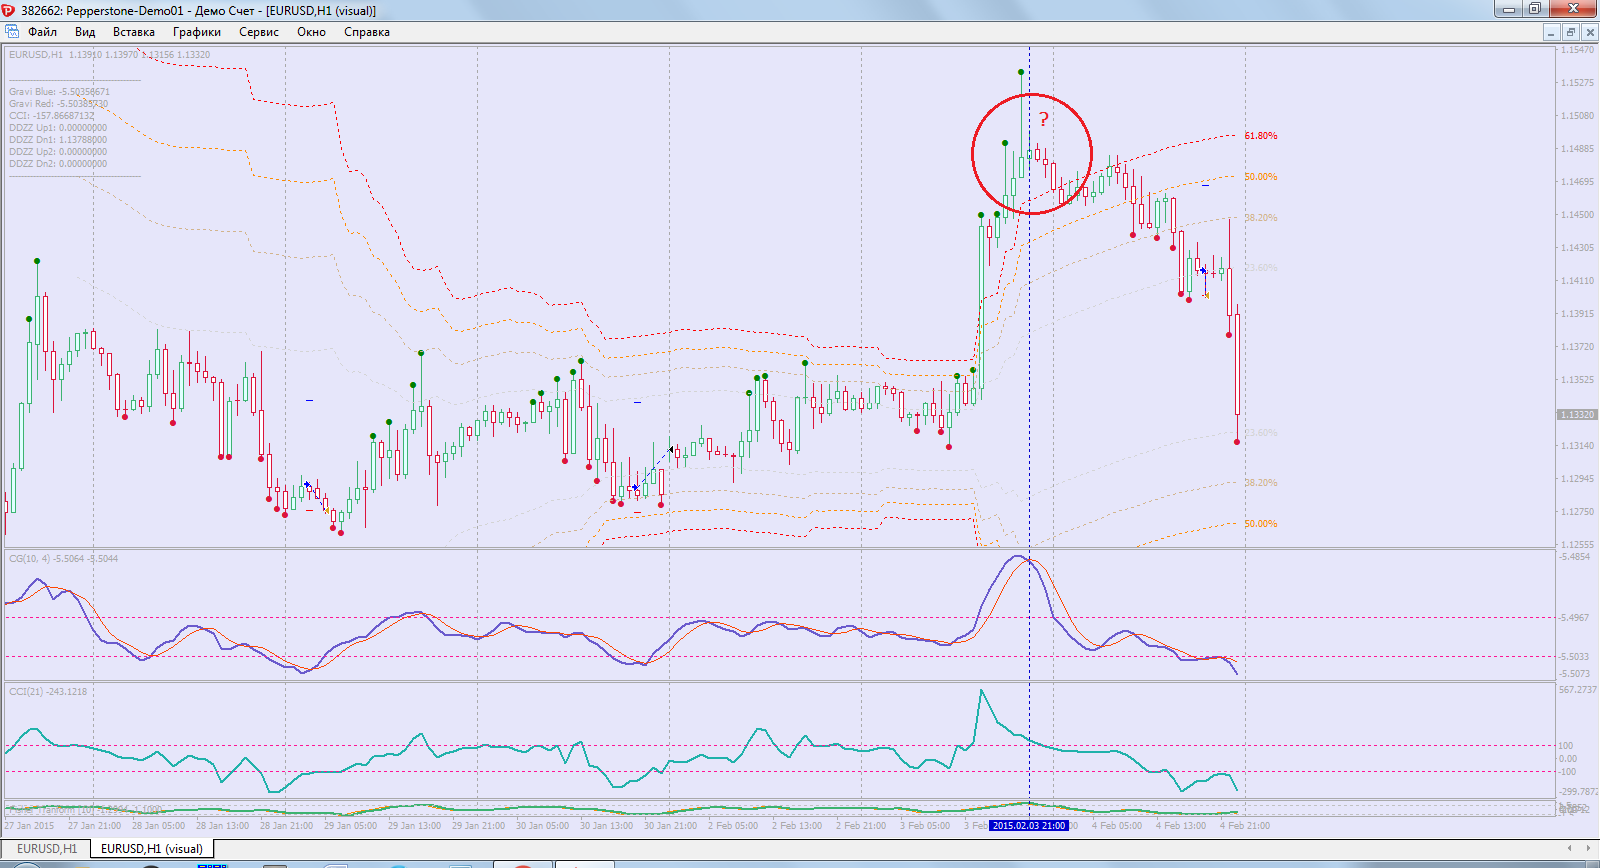Screen dimensions: 1600x868
Task: Click the 27 Jan 2015 time axis label
Action: (30, 826)
